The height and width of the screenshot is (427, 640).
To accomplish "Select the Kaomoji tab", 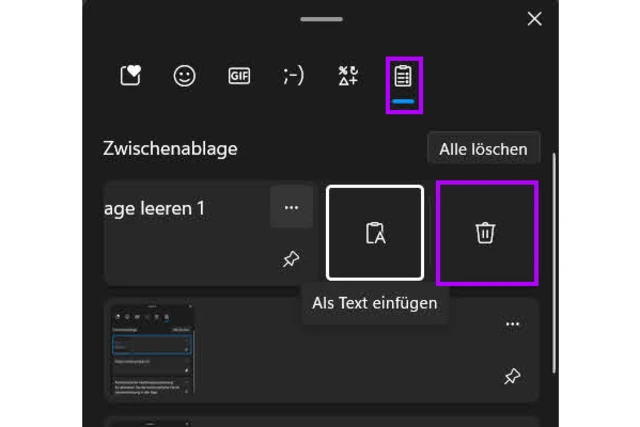I will tap(293, 76).
